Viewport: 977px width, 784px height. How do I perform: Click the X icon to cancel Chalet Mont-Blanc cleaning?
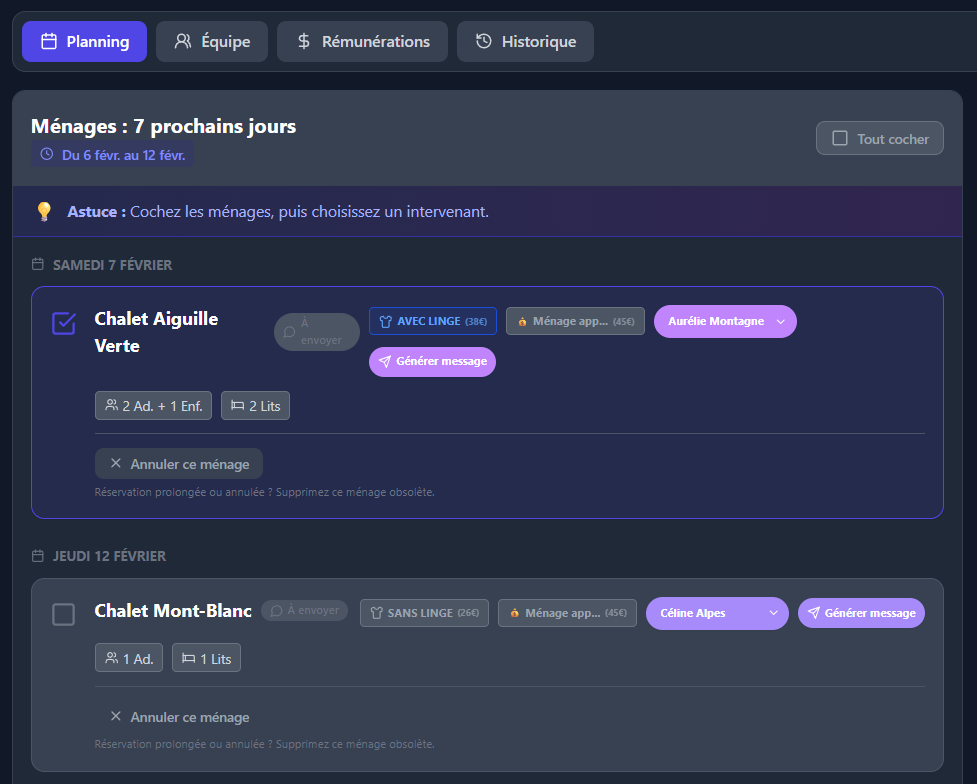click(116, 717)
